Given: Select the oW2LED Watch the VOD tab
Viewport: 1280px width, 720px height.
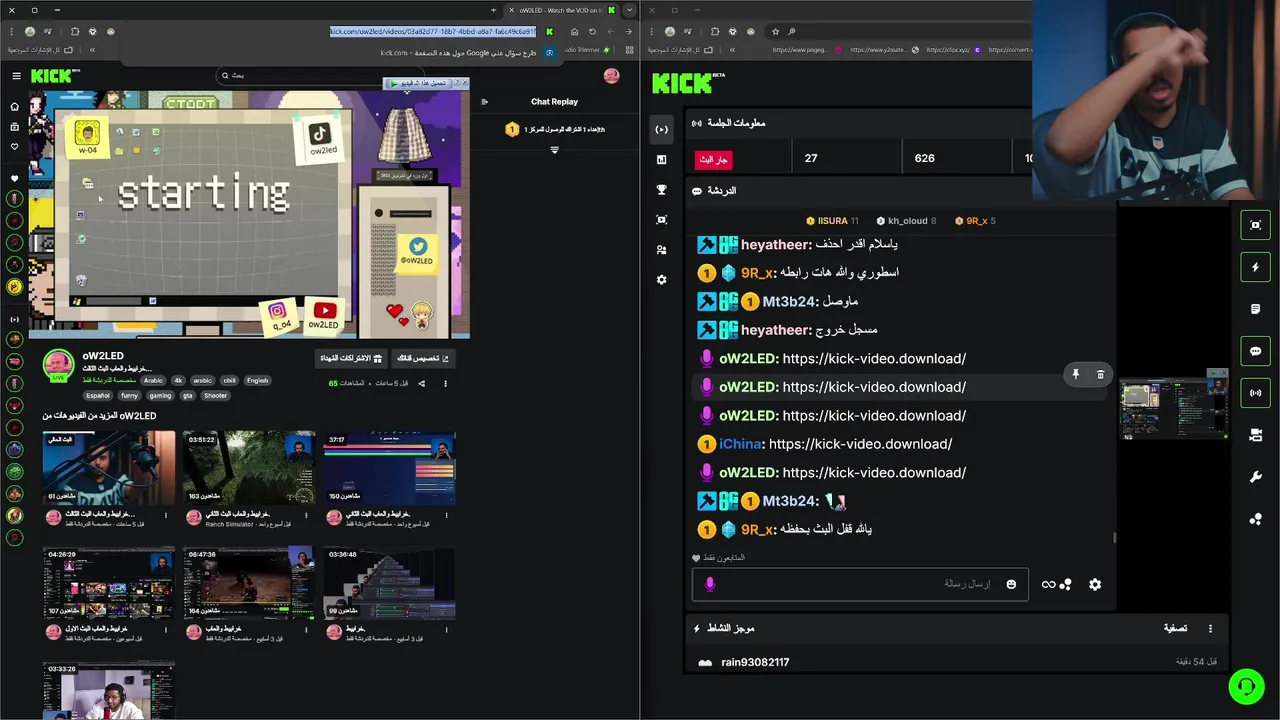Looking at the screenshot, I should click(x=562, y=10).
